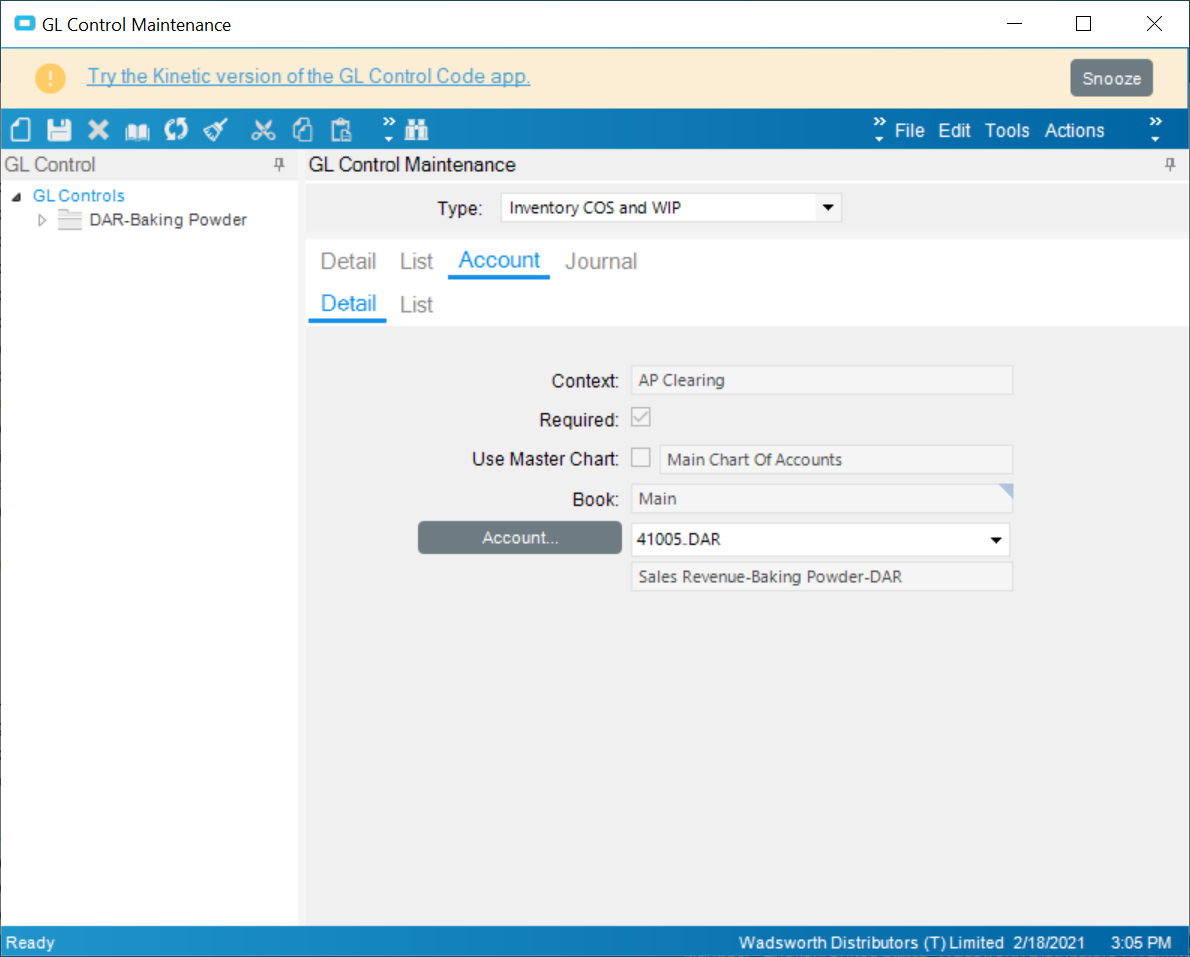This screenshot has width=1190, height=957.
Task: Click Wadsworth Distributors (T) Limited in status bar
Action: (x=871, y=943)
